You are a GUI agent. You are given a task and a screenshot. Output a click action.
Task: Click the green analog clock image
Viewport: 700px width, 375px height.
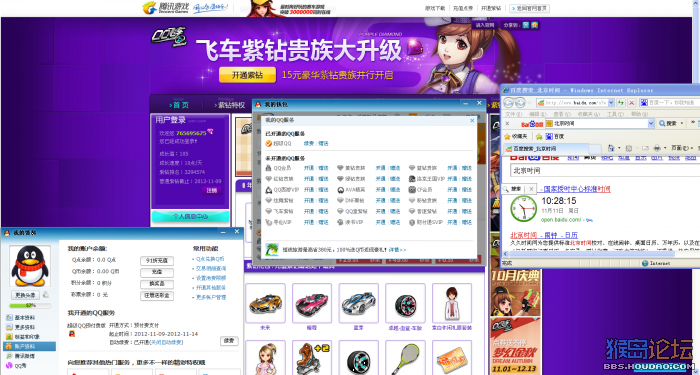coord(523,208)
